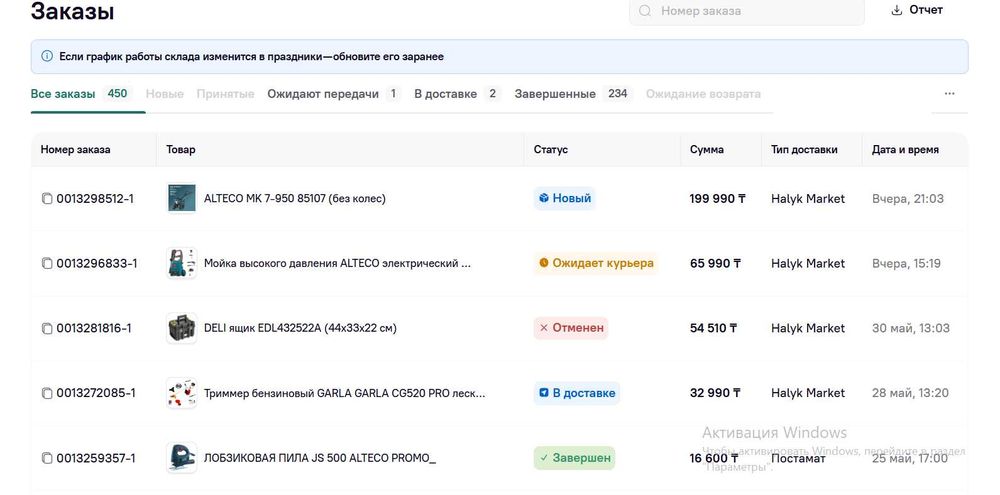This screenshot has width=1000, height=495.
Task: Copy order number 0013259357-1 icon
Action: [x=47, y=458]
